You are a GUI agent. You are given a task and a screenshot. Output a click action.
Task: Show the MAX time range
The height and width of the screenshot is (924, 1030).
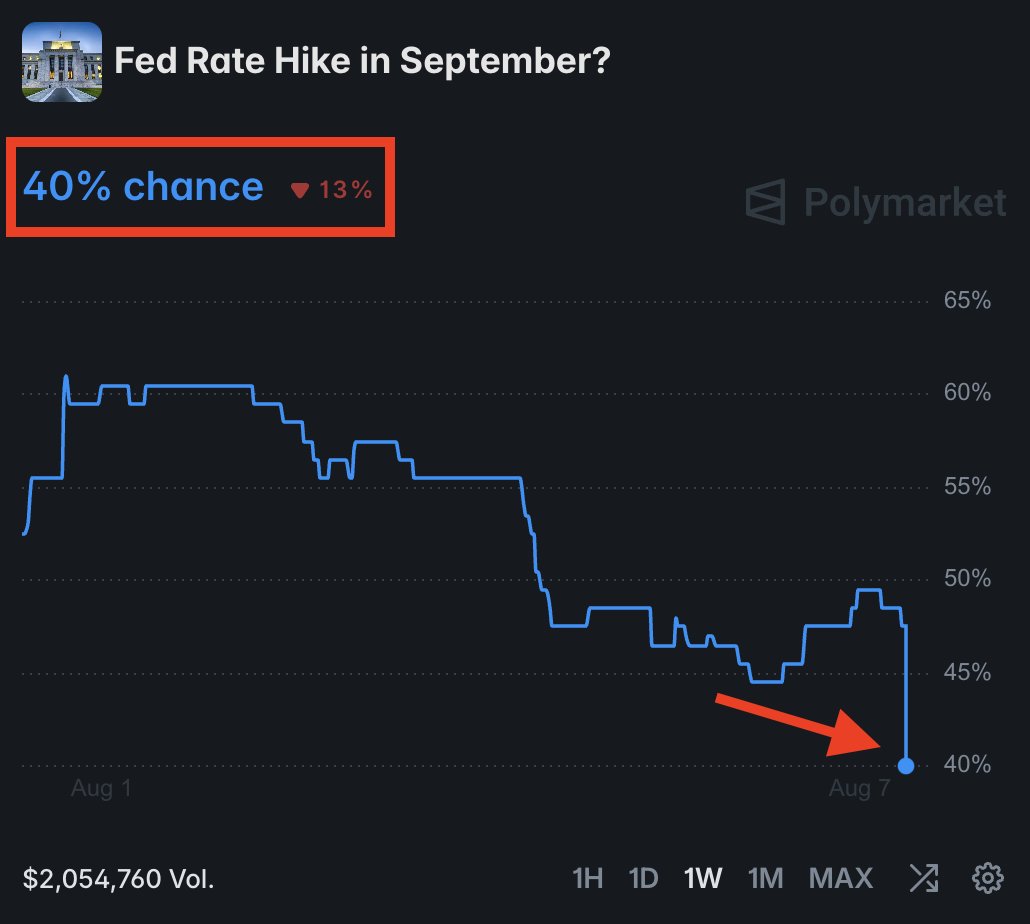[841, 878]
